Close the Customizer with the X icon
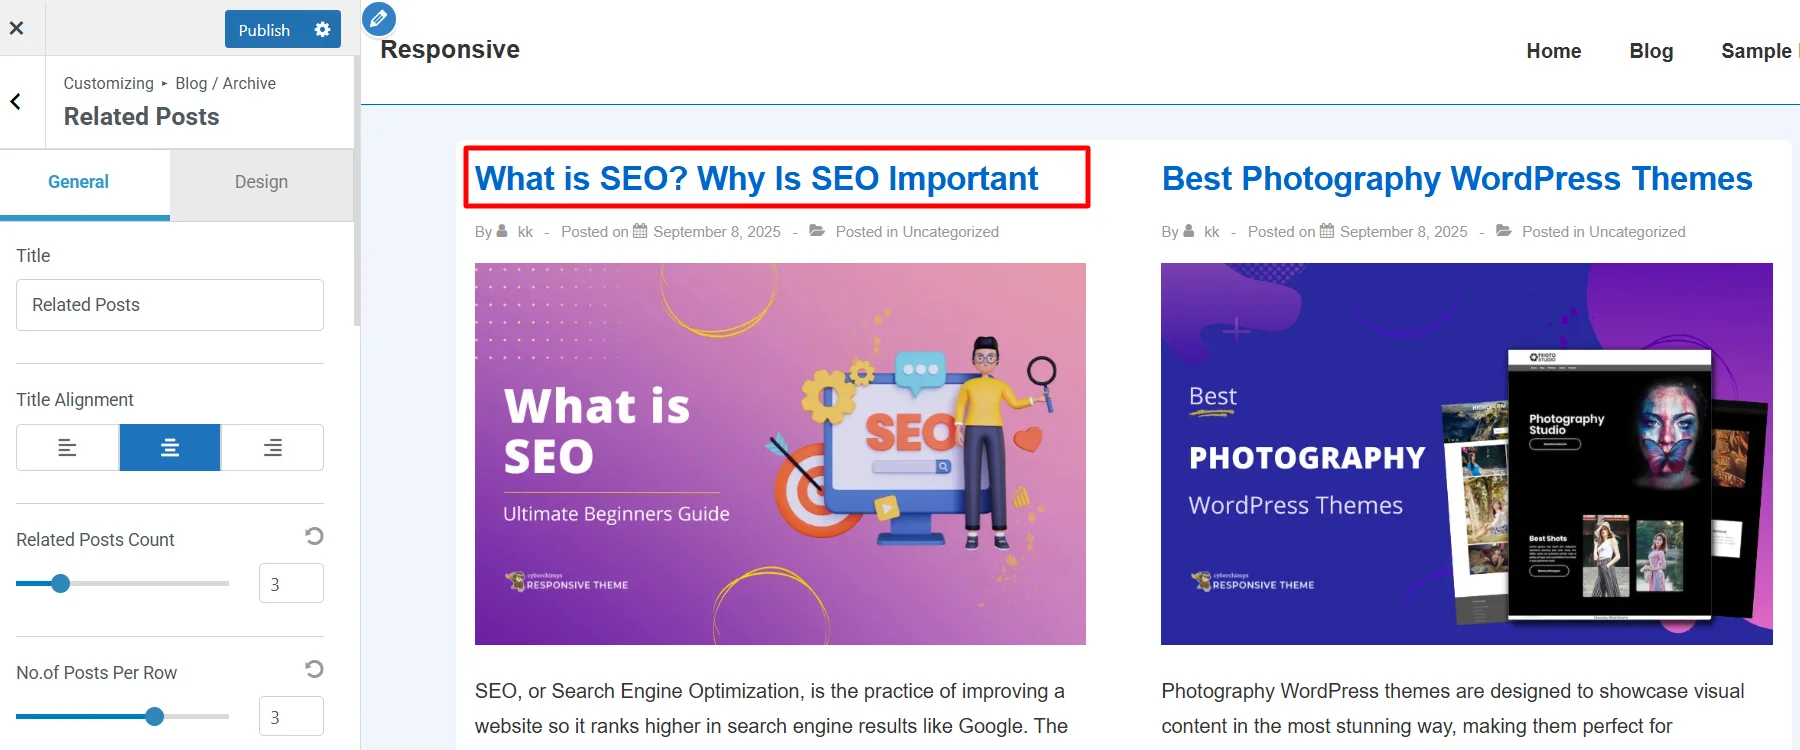This screenshot has height=750, width=1800. pos(16,28)
